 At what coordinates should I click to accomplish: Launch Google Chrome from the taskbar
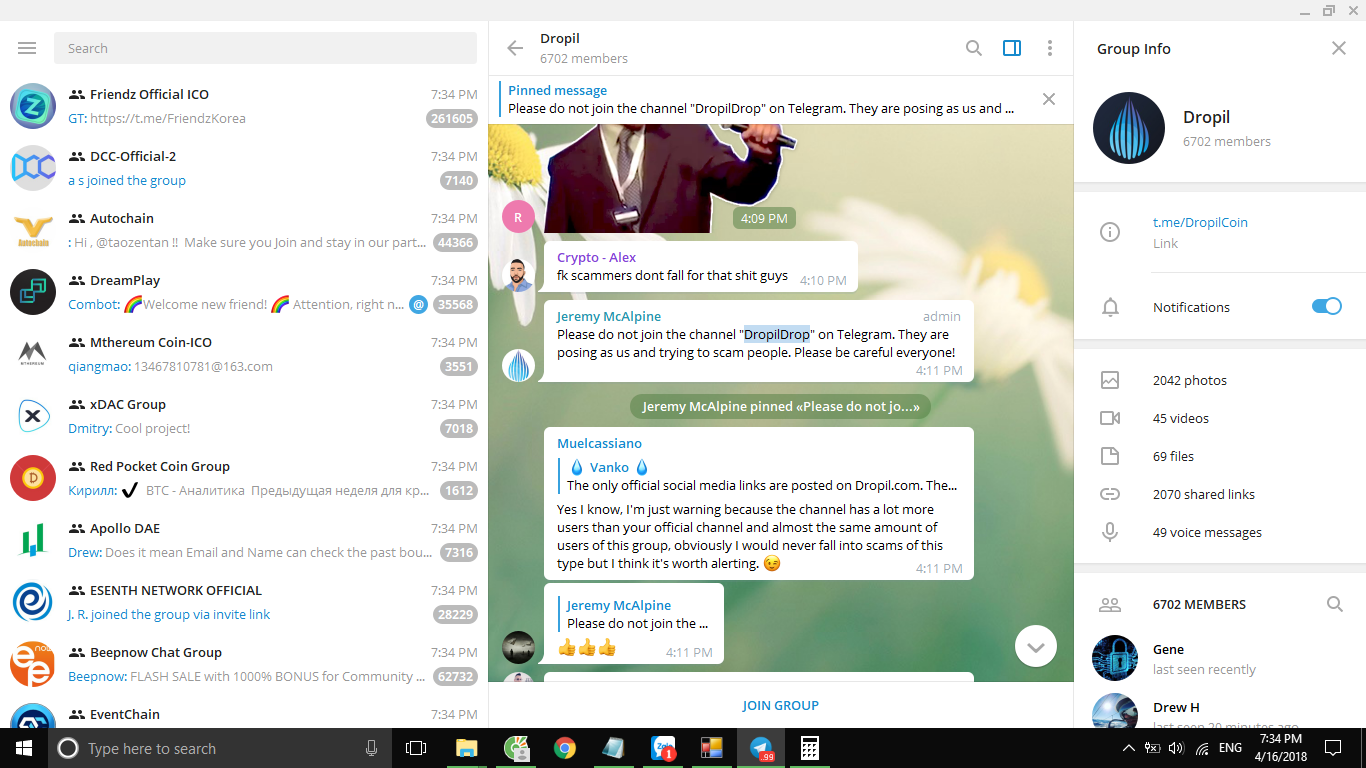565,748
